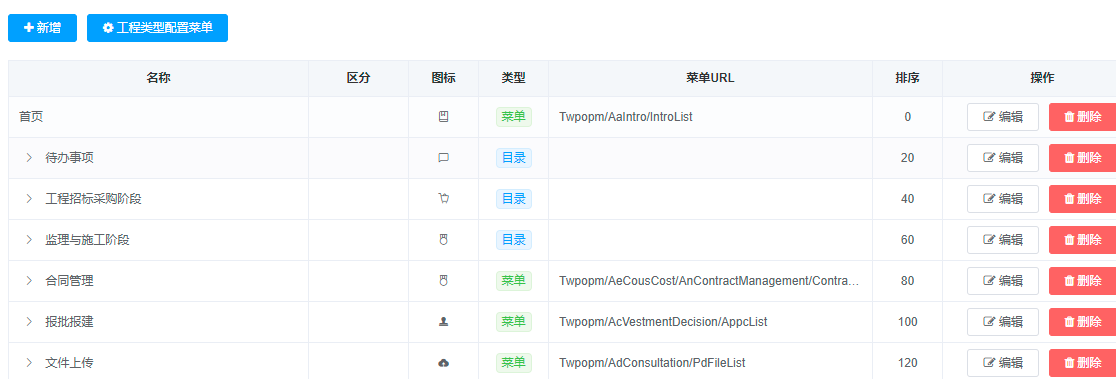Image resolution: width=1116 pixels, height=379 pixels.
Task: Edit the 报批报建 entry
Action: click(1003, 322)
